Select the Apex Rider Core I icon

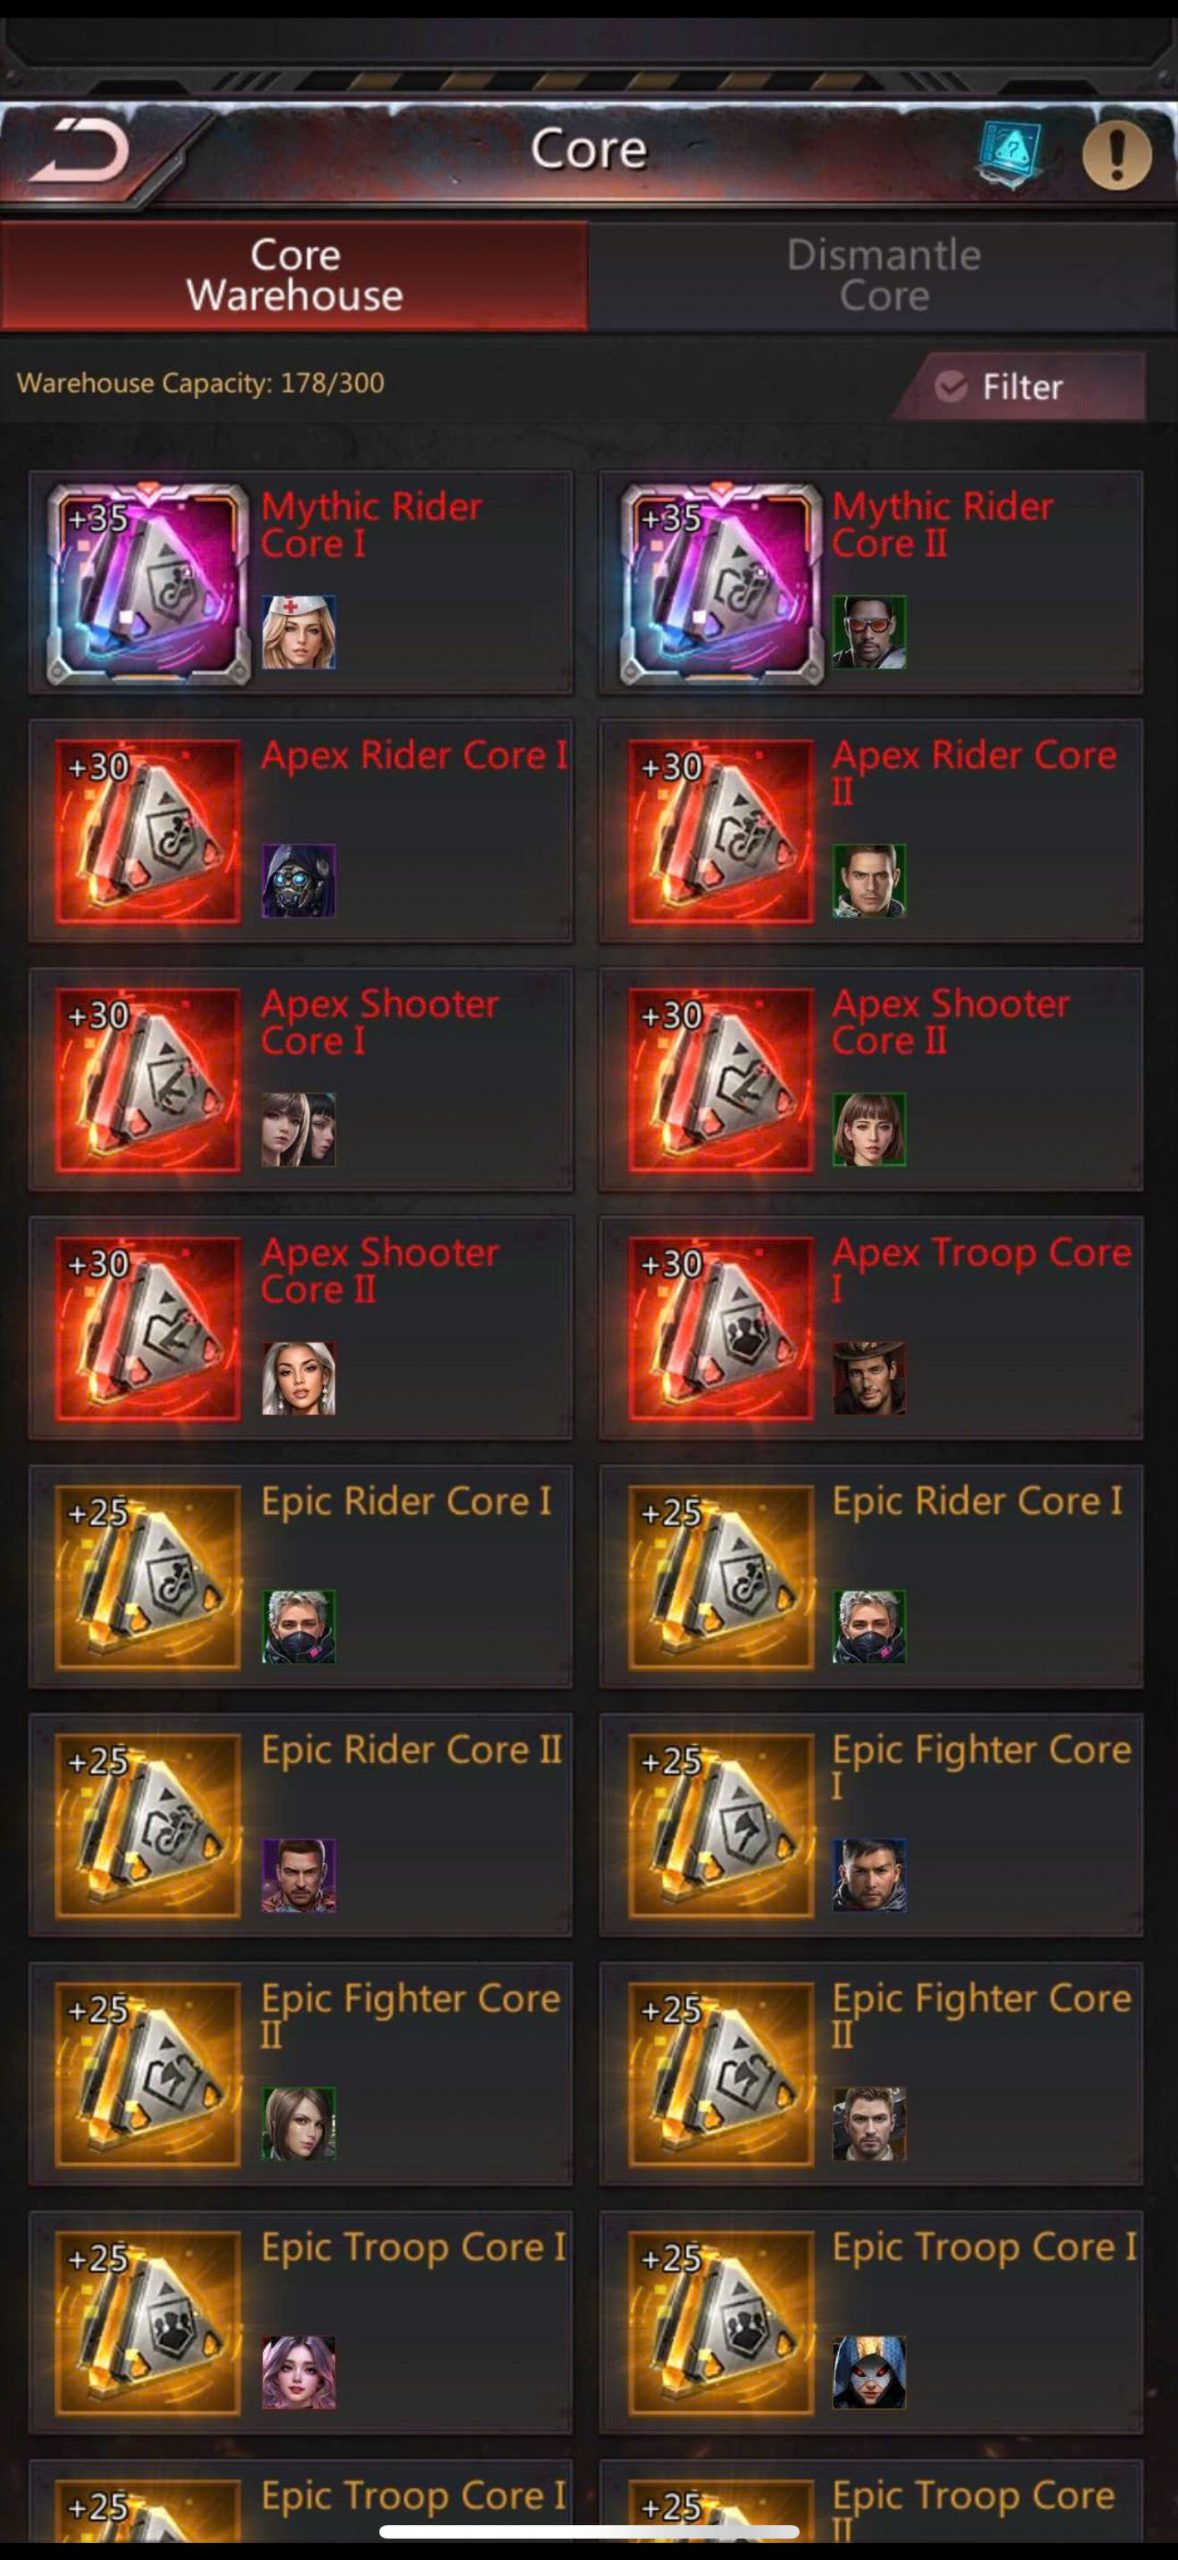pyautogui.click(x=148, y=831)
